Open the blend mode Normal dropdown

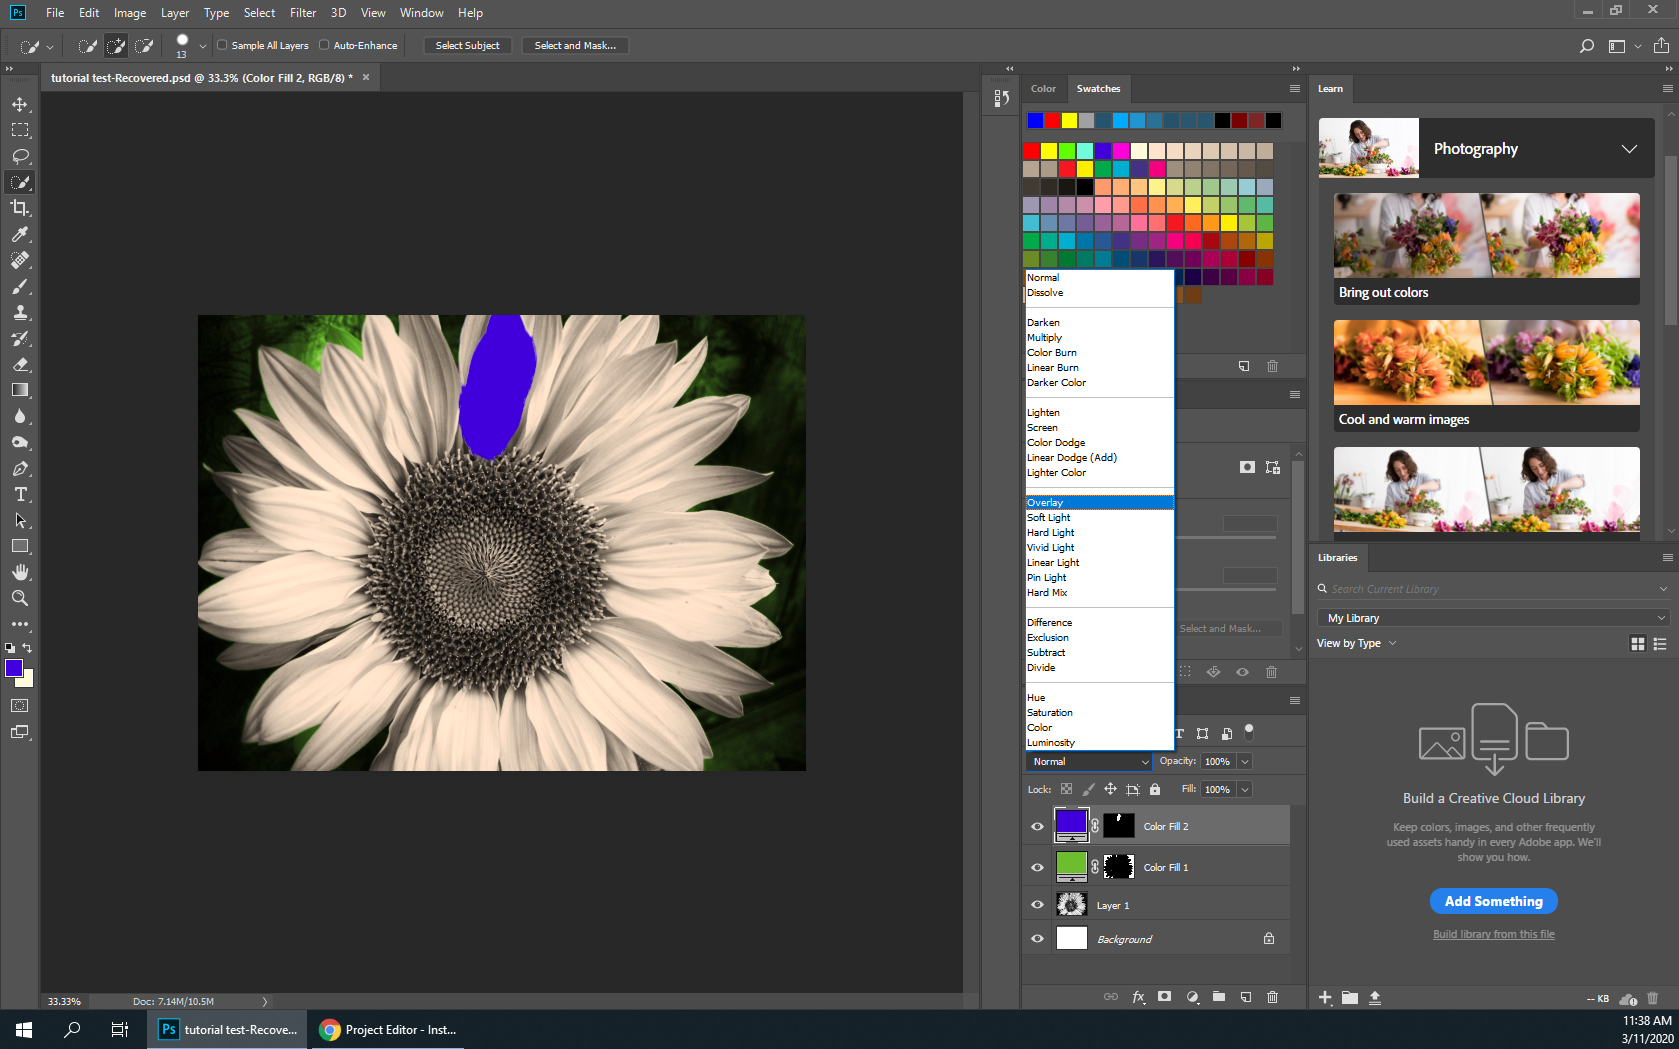click(1089, 762)
